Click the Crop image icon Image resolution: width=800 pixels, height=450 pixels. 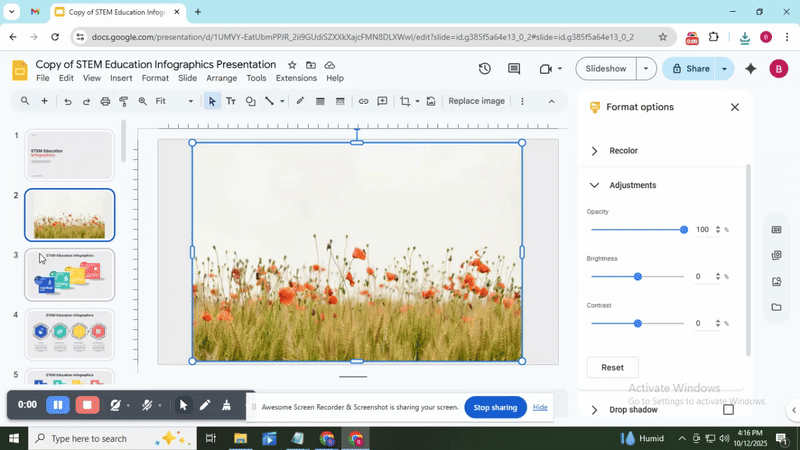pos(405,101)
